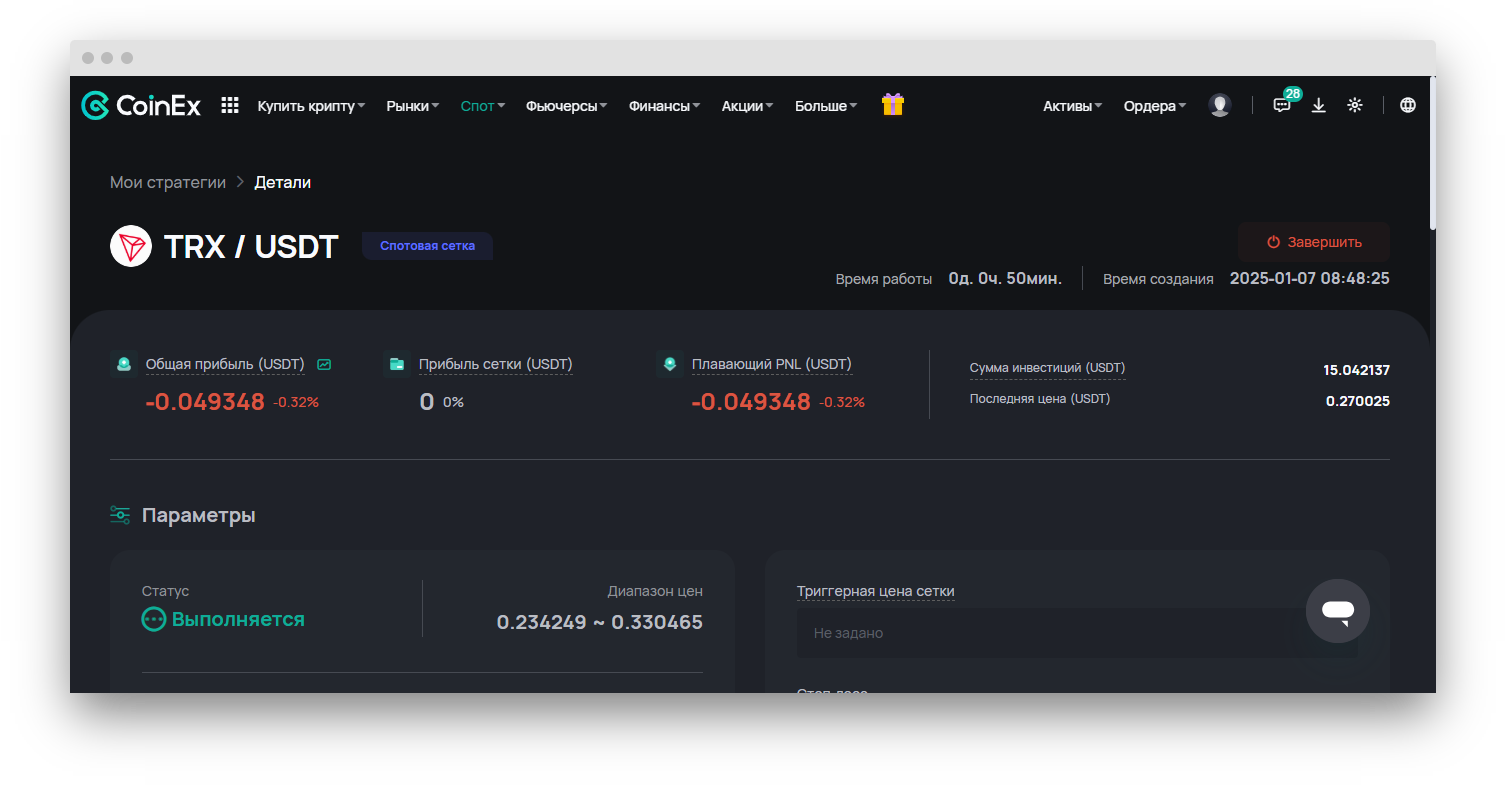Viewport: 1506px width, 793px height.
Task: Click the Параметры section heading
Action: click(x=199, y=515)
